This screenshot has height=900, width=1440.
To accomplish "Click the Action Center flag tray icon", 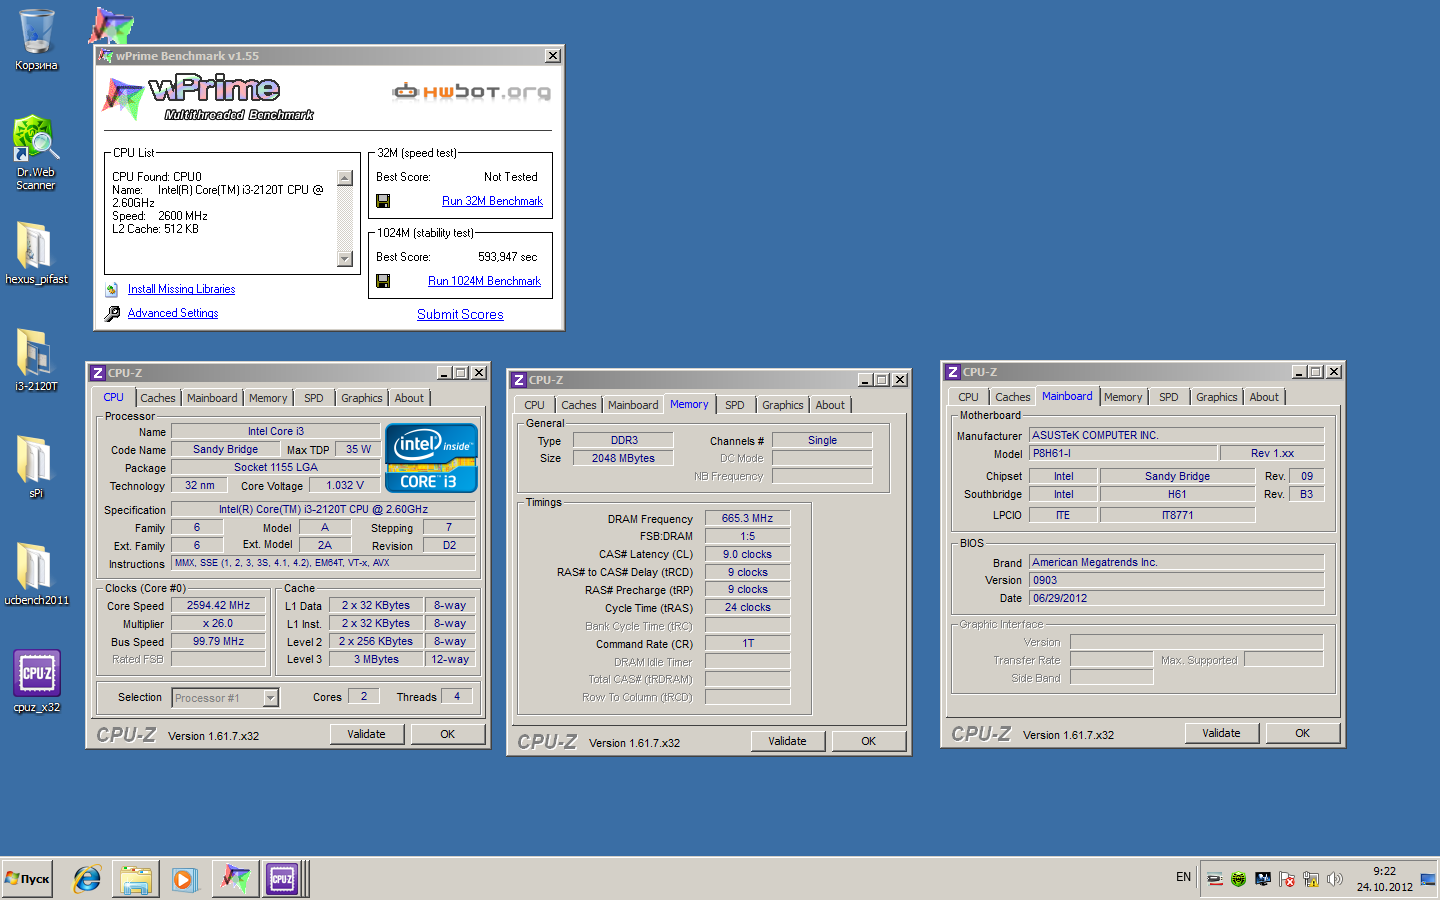I will click(x=1286, y=879).
